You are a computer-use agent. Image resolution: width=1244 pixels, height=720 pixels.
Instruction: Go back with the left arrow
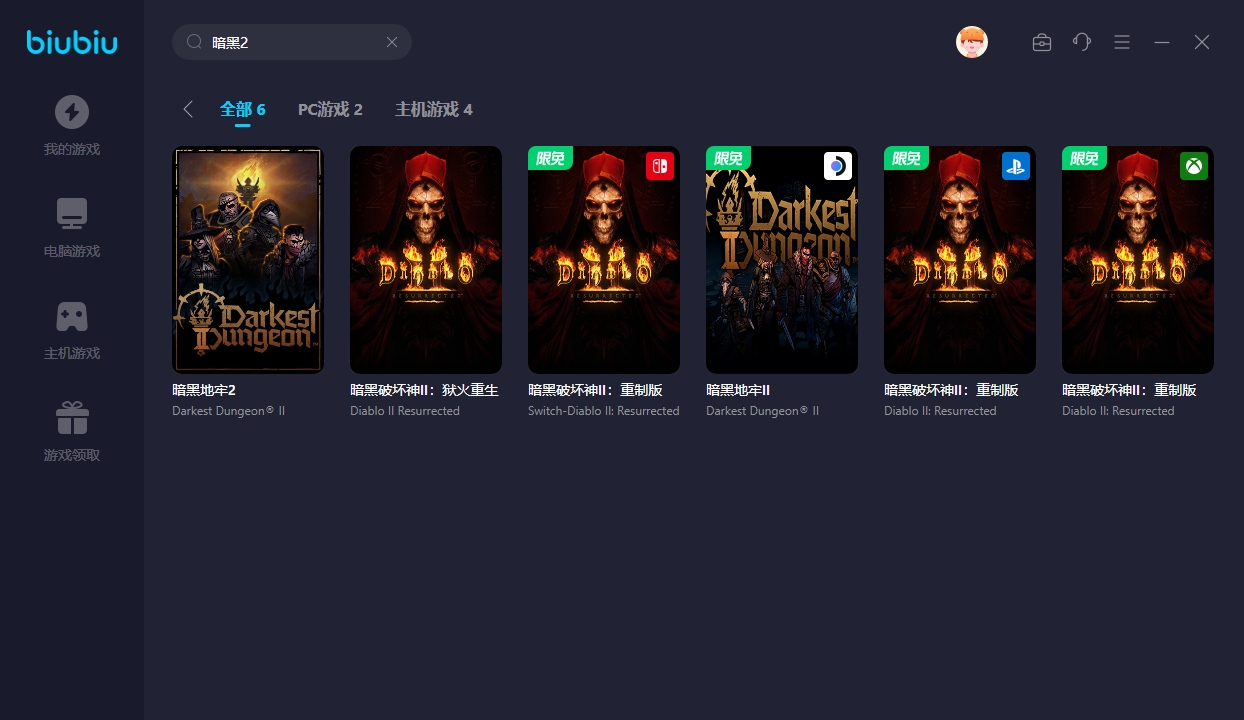188,109
